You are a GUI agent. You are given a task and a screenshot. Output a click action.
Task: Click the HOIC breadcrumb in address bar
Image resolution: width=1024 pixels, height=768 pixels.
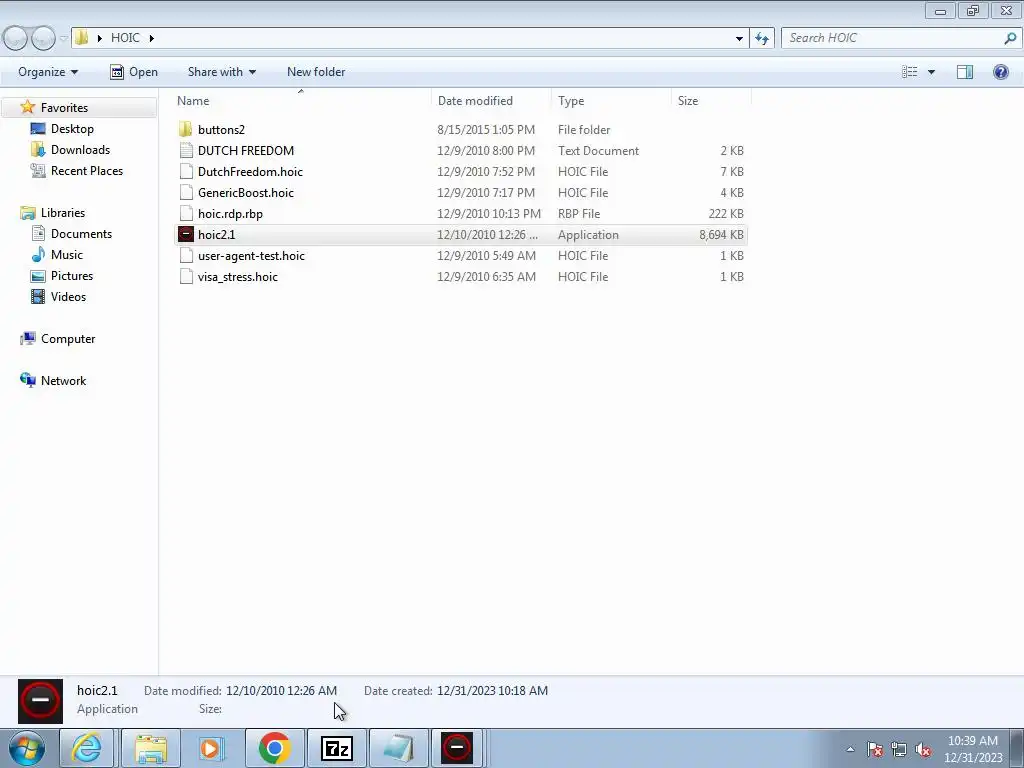(x=125, y=38)
